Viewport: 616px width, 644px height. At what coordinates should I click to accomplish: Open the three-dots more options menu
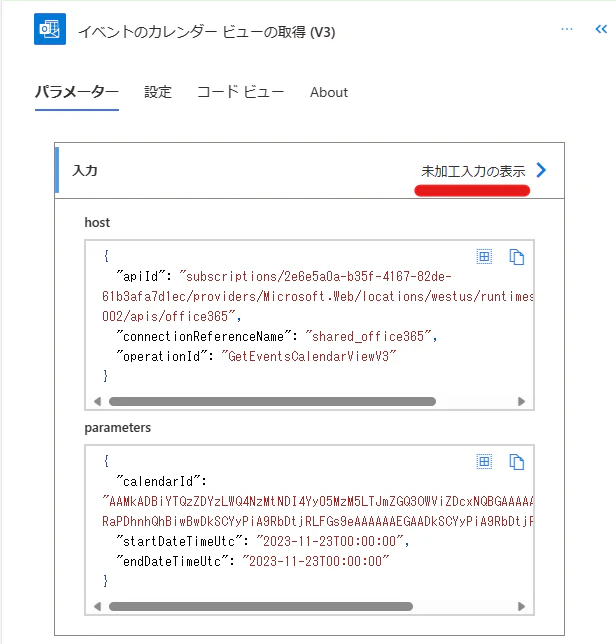567,29
